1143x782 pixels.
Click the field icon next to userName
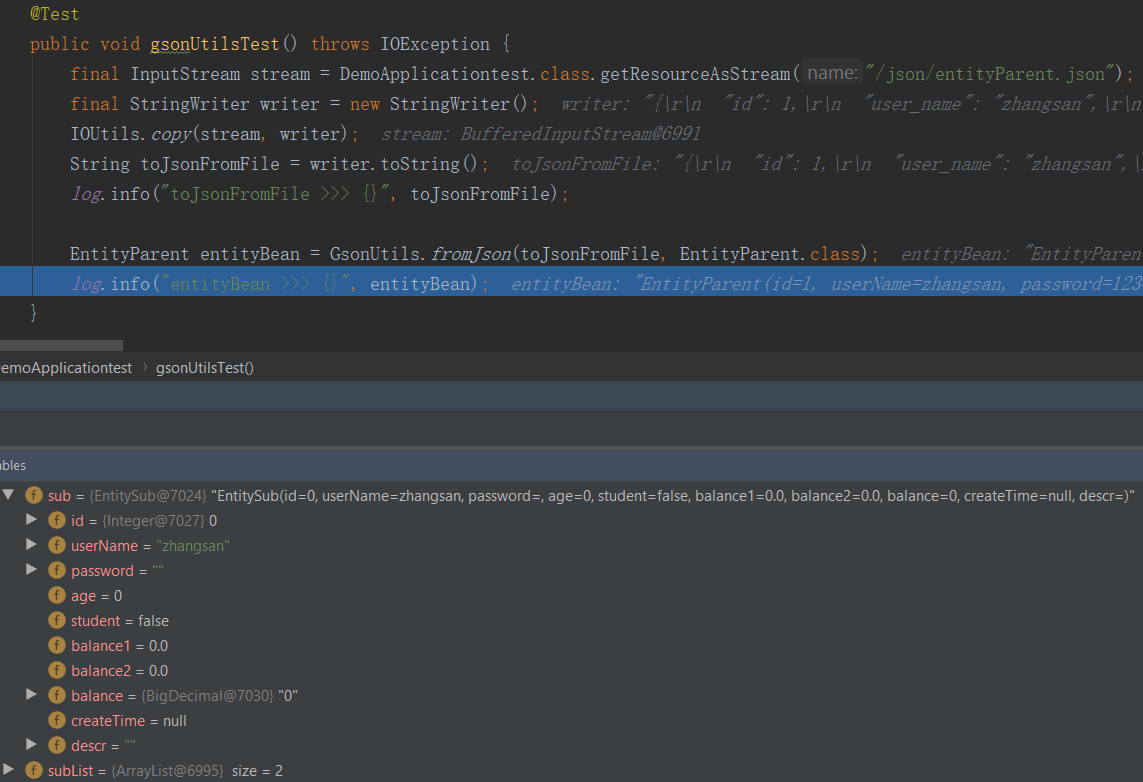pyautogui.click(x=57, y=546)
